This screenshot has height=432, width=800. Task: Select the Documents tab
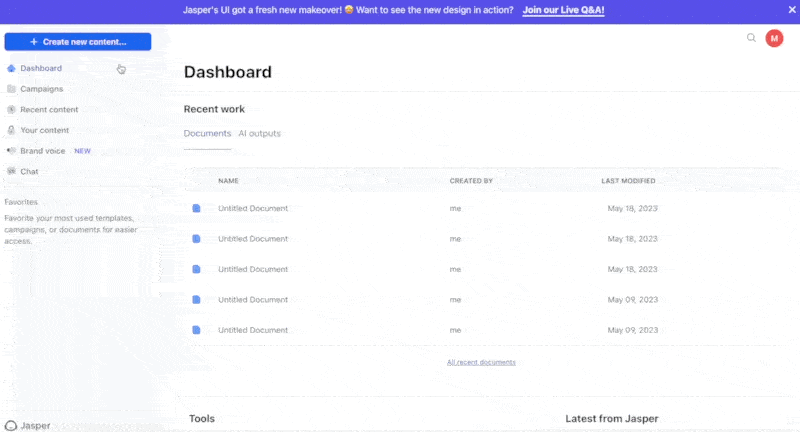pos(207,133)
